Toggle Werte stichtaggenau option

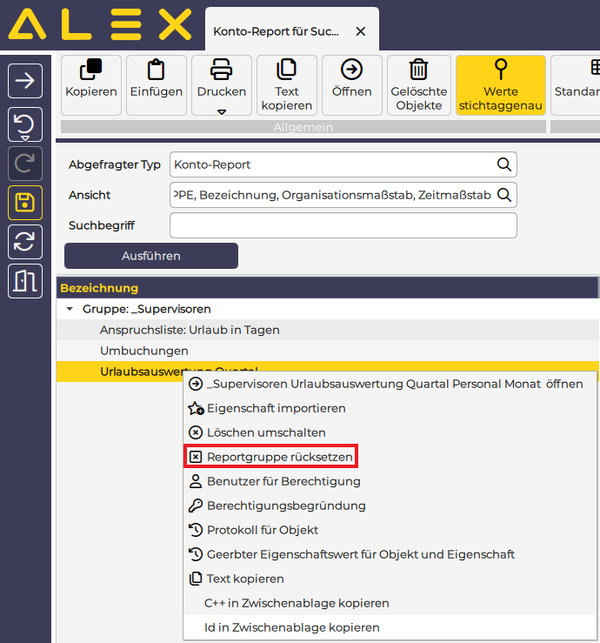(500, 85)
